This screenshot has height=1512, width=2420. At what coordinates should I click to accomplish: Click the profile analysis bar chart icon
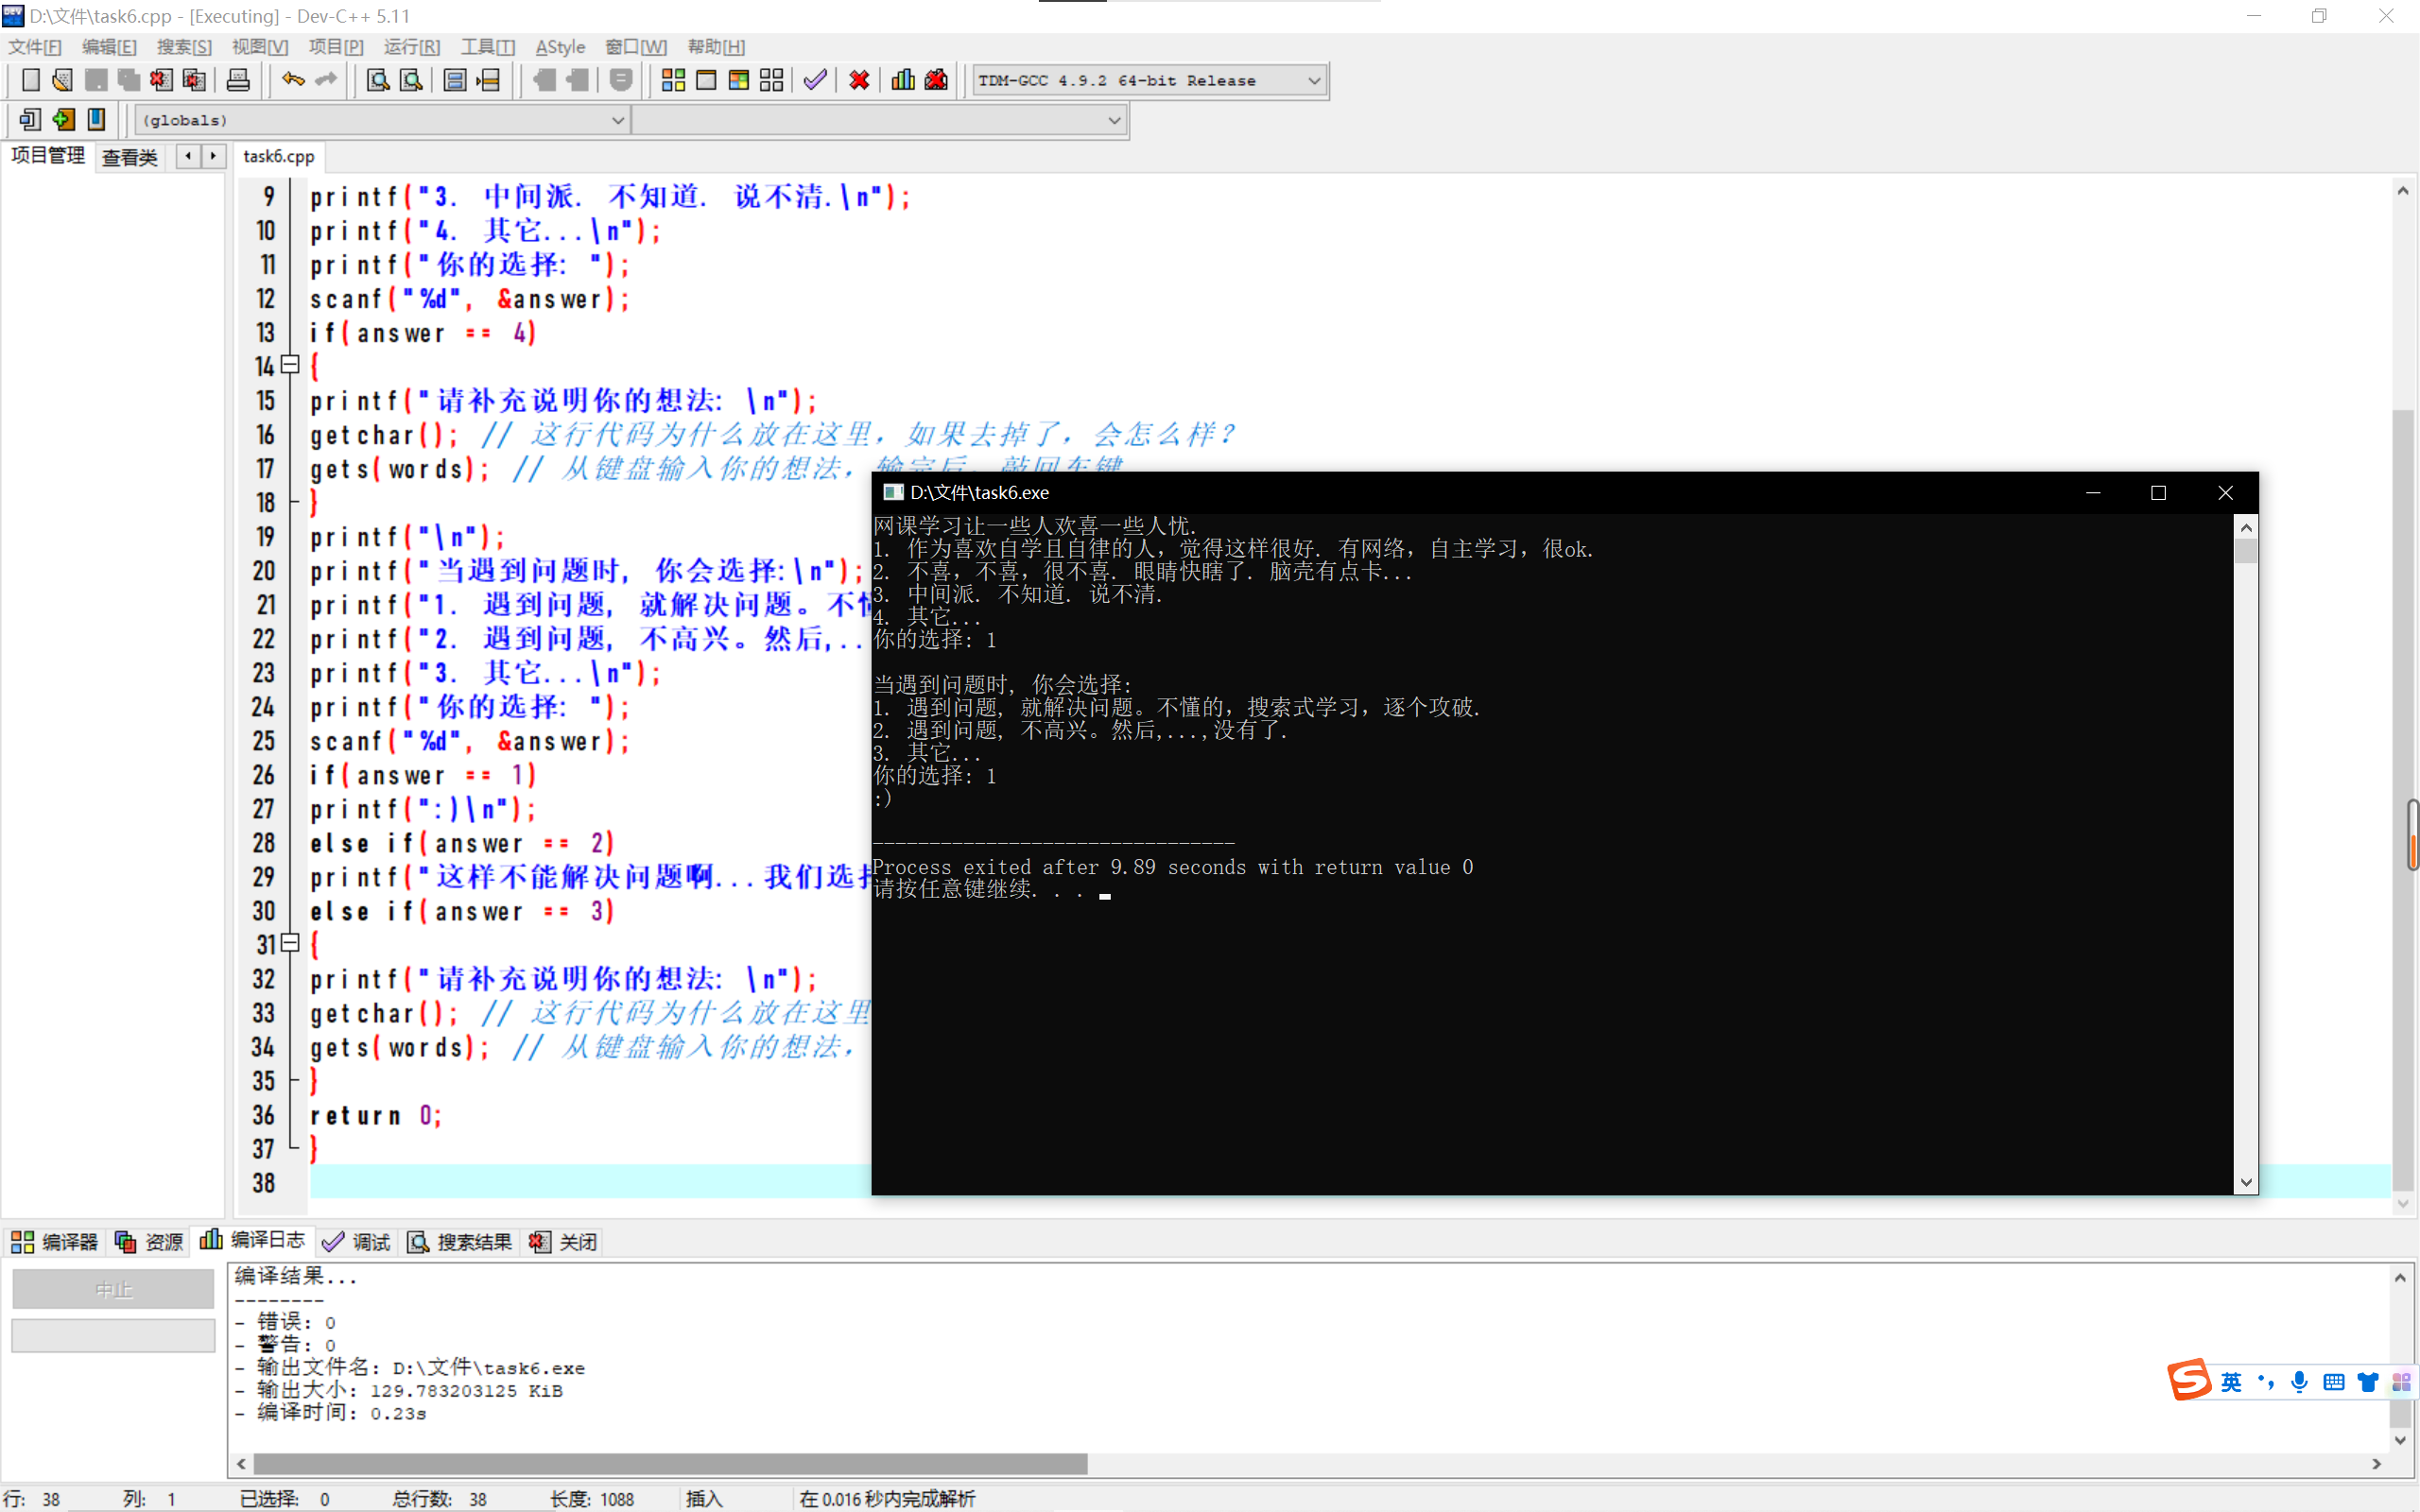pyautogui.click(x=903, y=80)
